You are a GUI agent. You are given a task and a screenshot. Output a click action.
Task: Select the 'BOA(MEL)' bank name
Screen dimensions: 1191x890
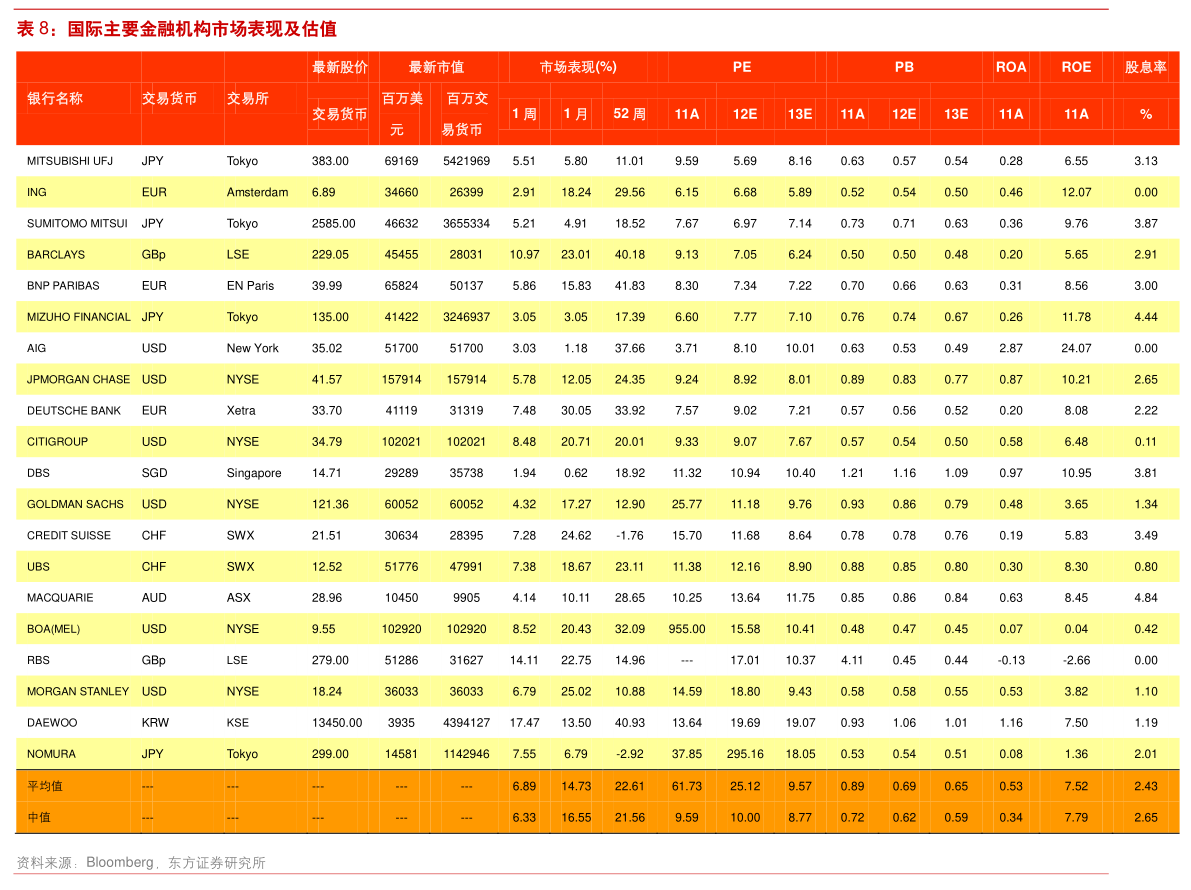[x=53, y=629]
